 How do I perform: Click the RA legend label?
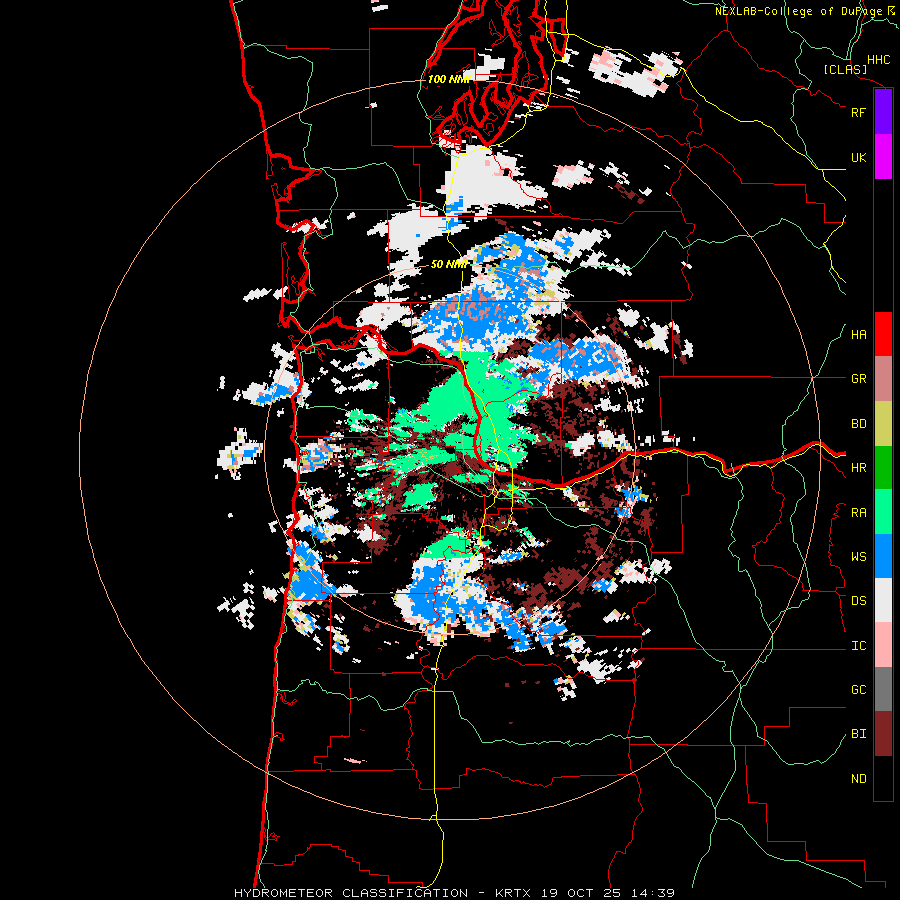[x=858, y=513]
